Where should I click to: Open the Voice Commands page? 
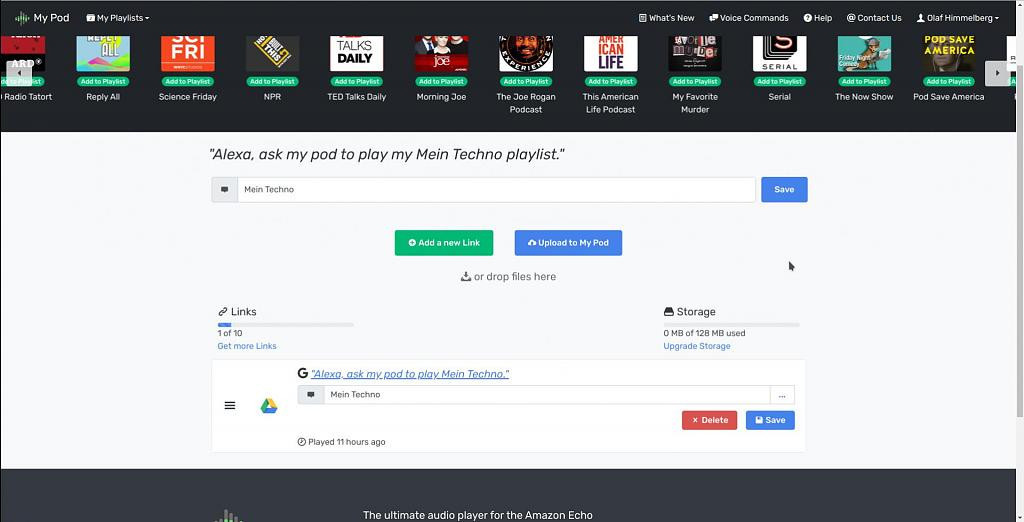(x=748, y=18)
